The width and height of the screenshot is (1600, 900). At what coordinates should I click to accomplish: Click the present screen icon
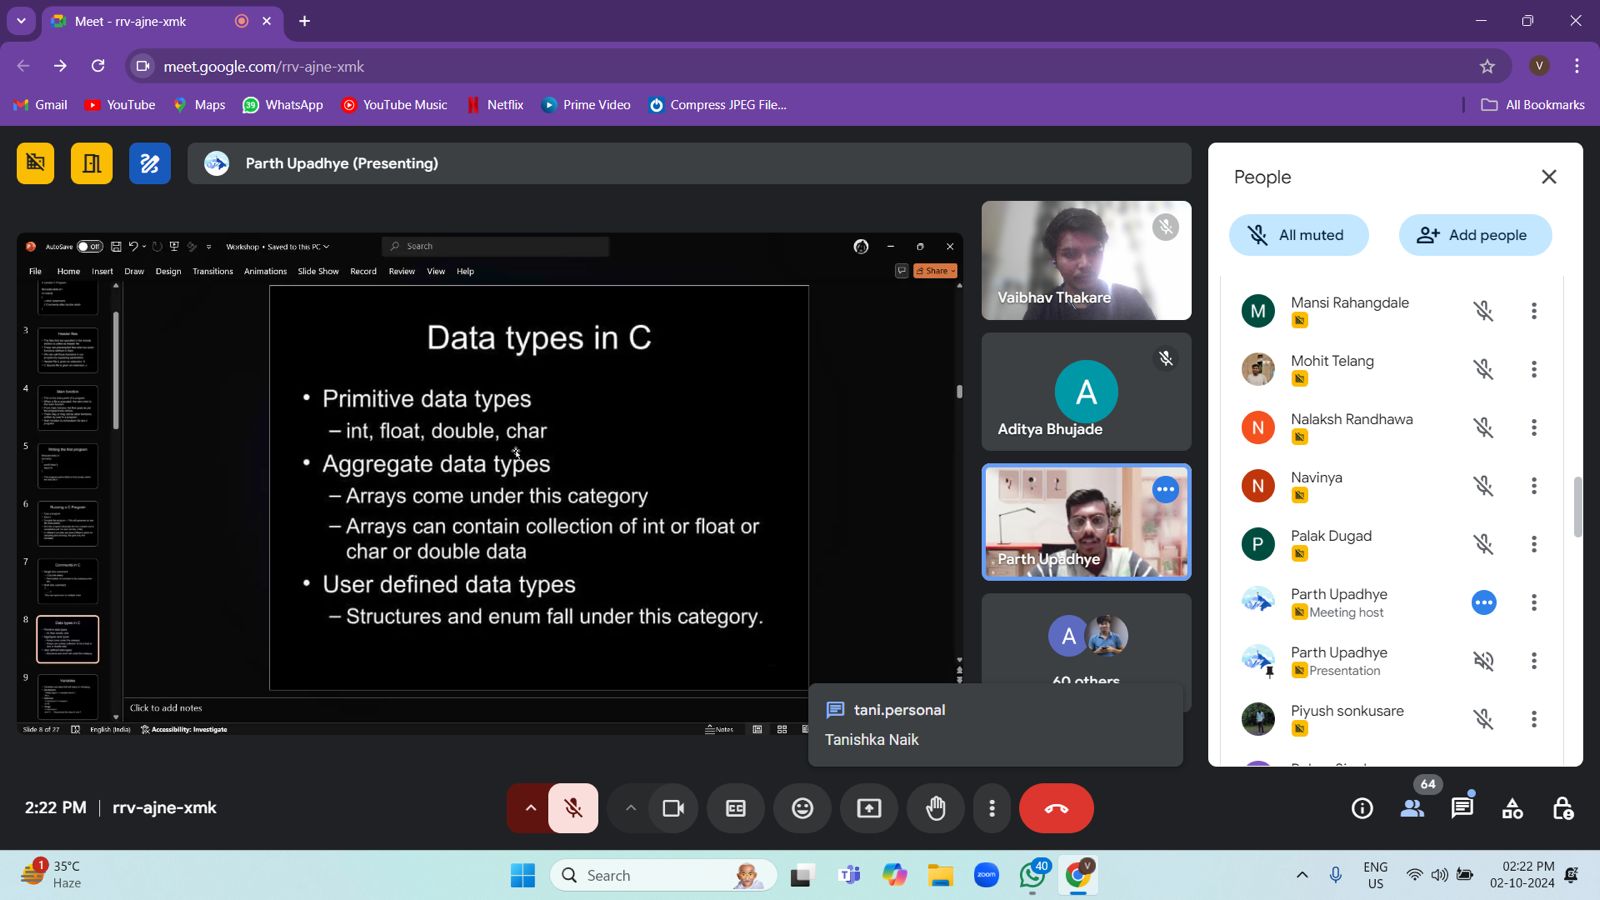[869, 808]
